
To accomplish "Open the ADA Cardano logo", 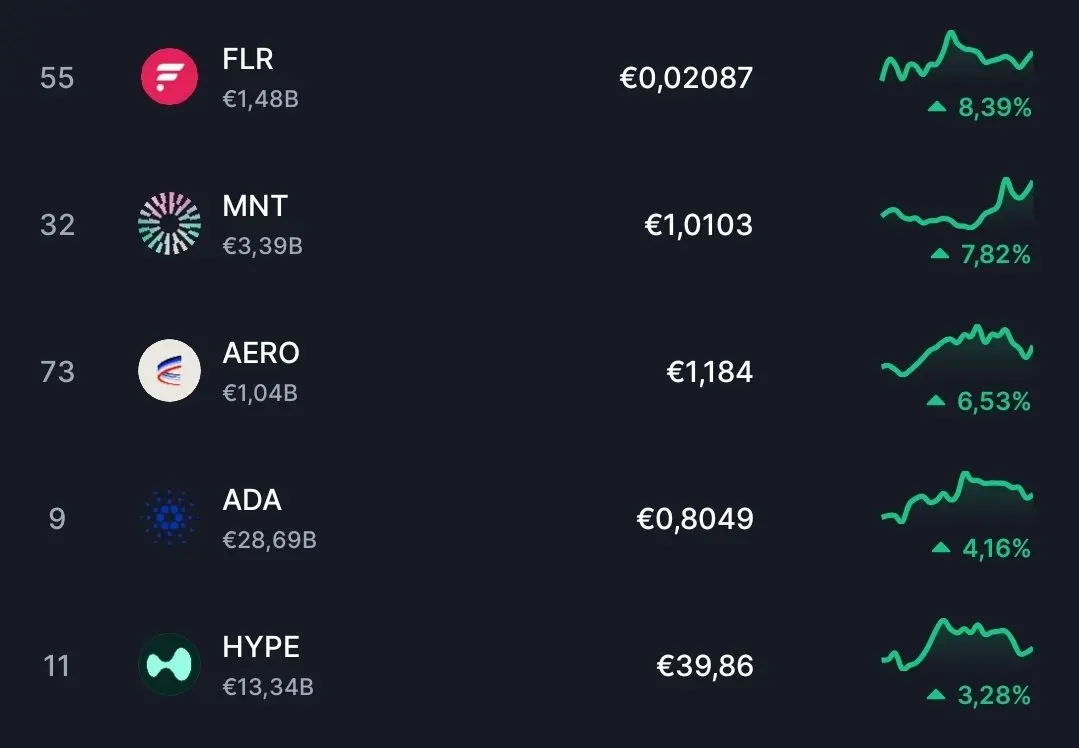I will click(x=169, y=517).
